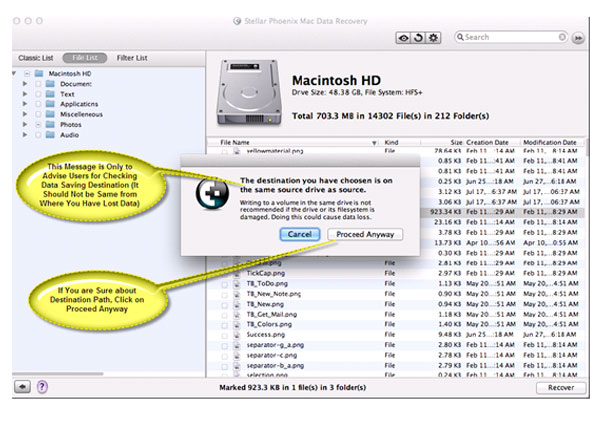
Task: Click the dialog's Stellar Phoenix logo icon
Action: click(212, 193)
